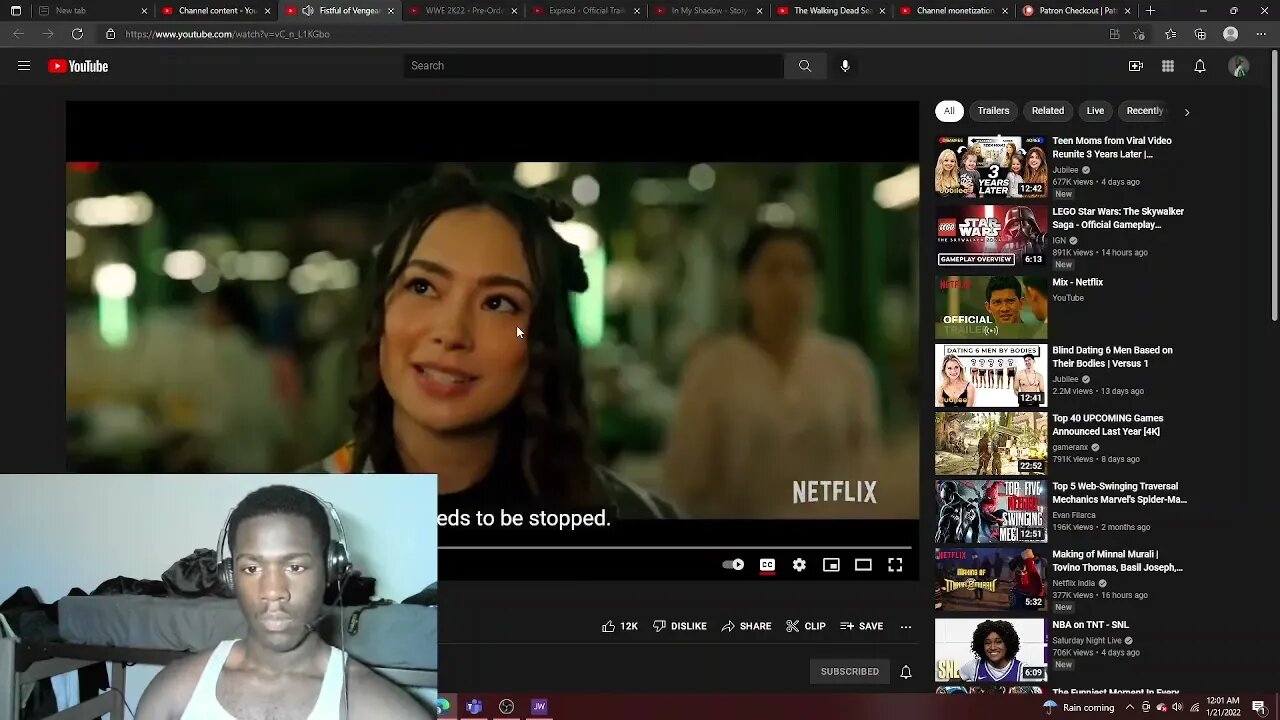Image resolution: width=1280 pixels, height=720 pixels.
Task: Open the account avatar menu
Action: click(1239, 66)
